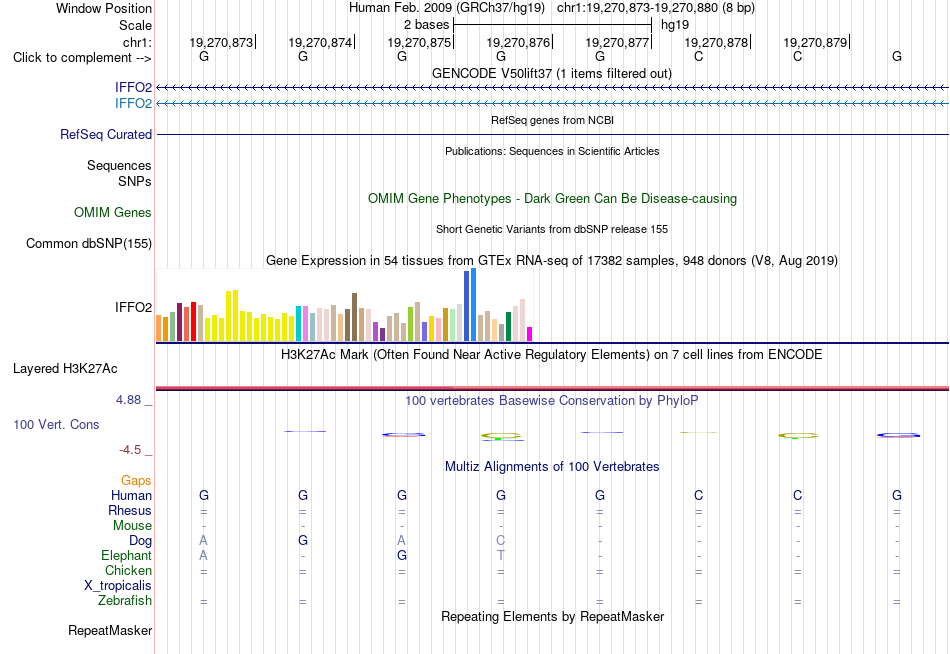The image size is (950, 654).
Task: Click the dark blue IFFO2 GENCODE track label
Action: [x=133, y=87]
